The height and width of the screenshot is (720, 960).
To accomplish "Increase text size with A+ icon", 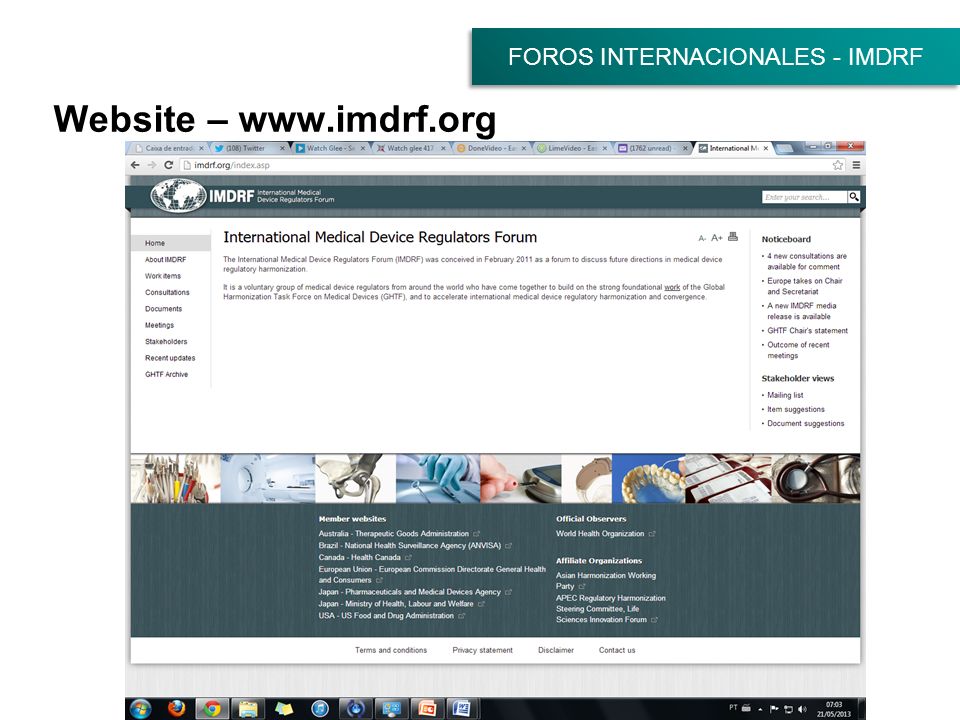I will pyautogui.click(x=716, y=238).
